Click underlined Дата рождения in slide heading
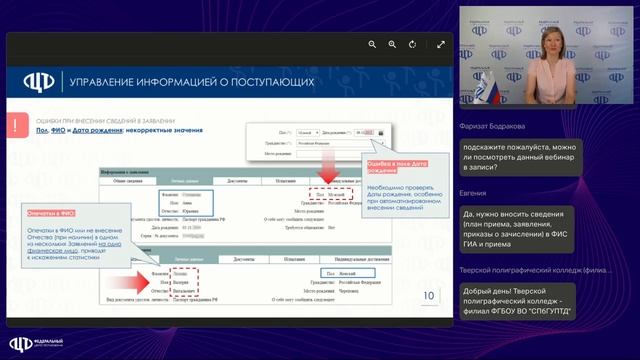This screenshot has width=640, height=360. pos(97,130)
